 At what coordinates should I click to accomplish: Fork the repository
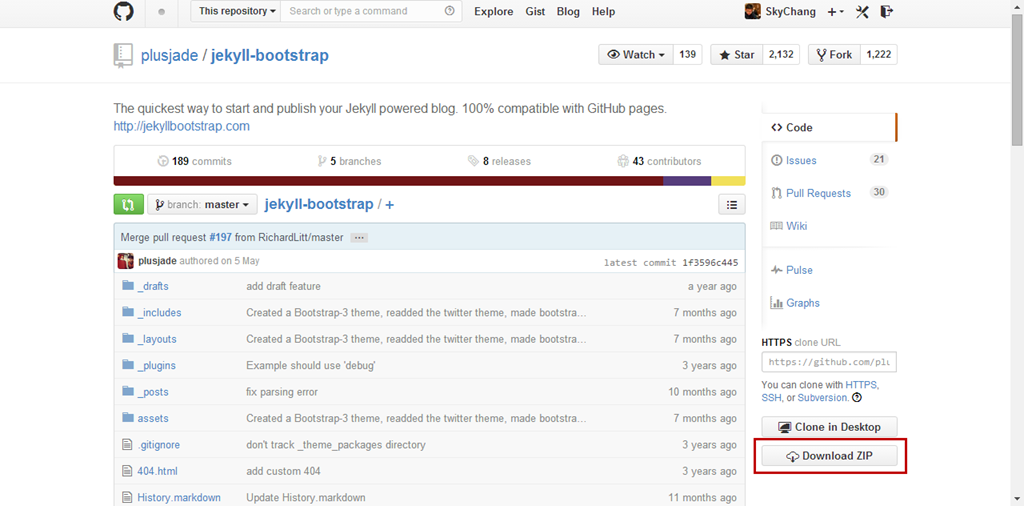click(835, 55)
